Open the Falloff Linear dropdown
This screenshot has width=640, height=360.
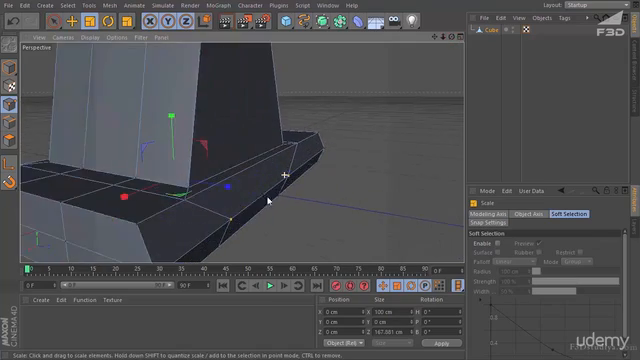(514, 262)
